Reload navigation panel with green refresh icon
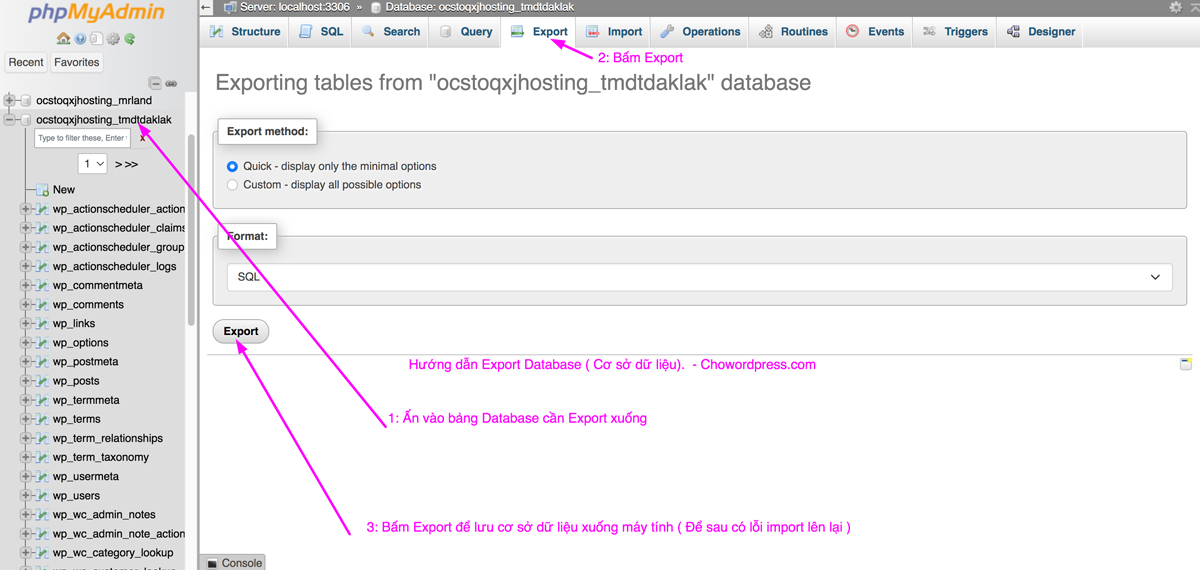The image size is (1200, 570). click(x=129, y=39)
